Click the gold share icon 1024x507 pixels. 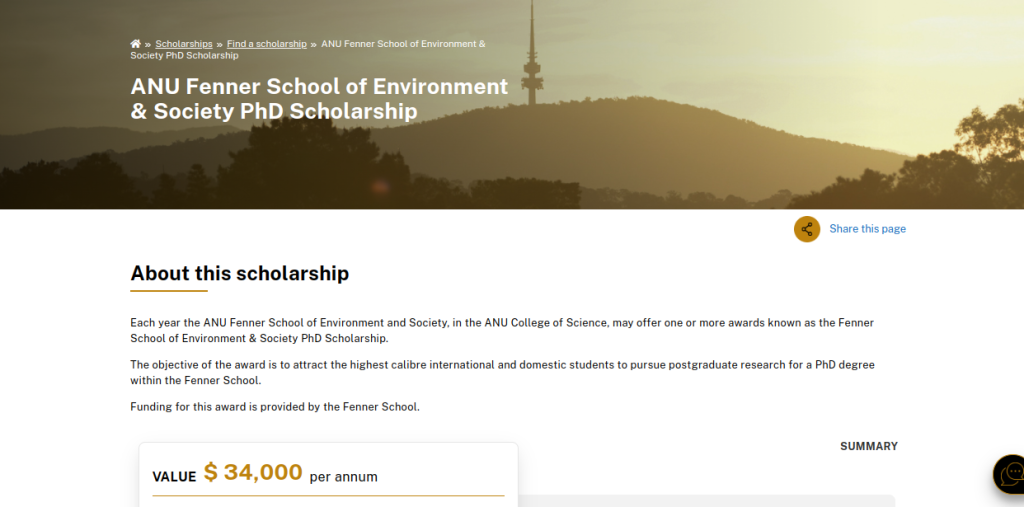(807, 229)
